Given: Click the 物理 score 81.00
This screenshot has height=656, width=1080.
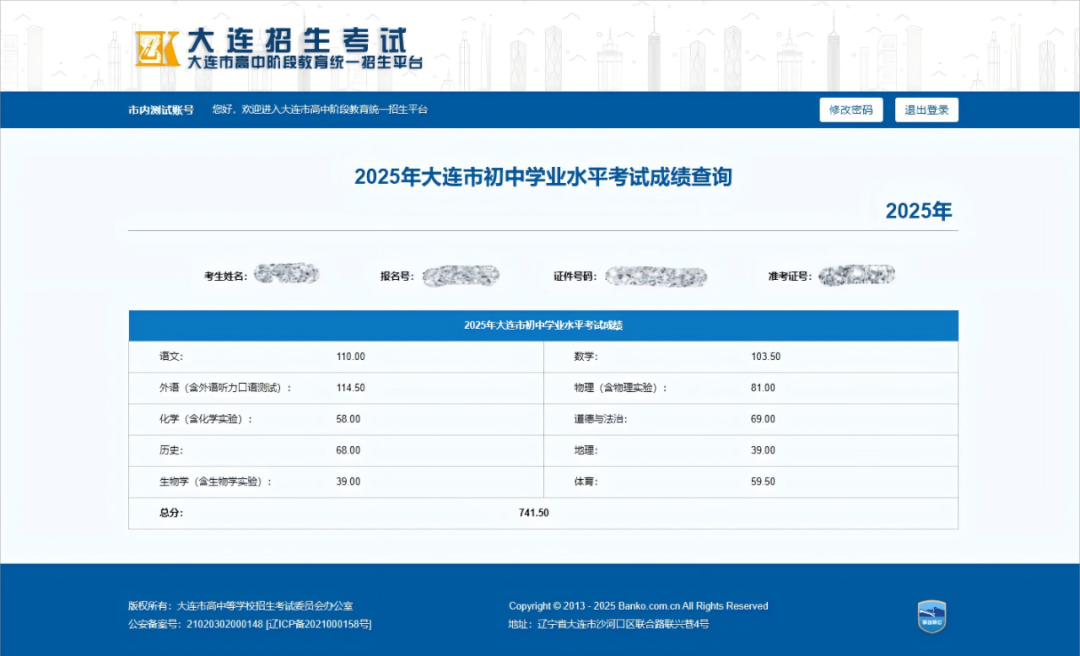Looking at the screenshot, I should (x=762, y=388).
